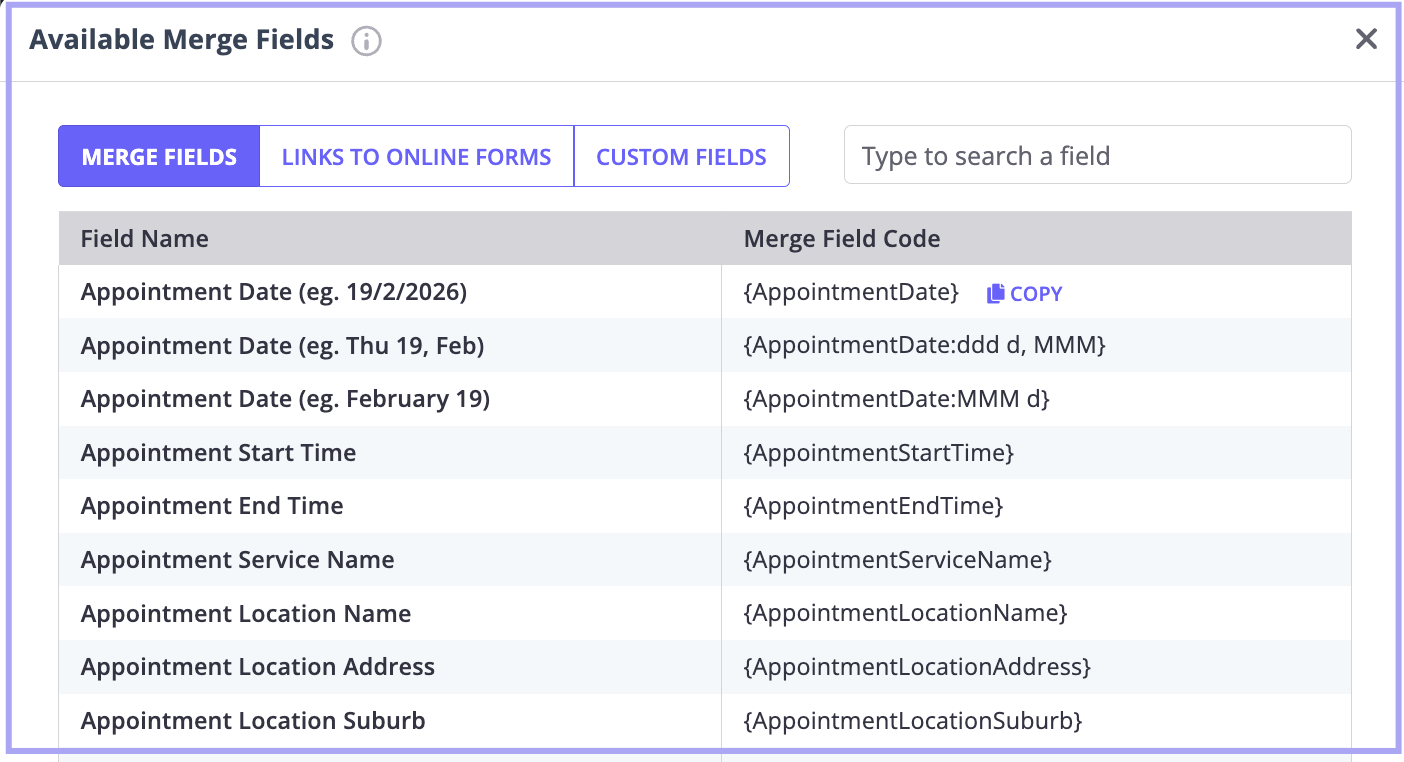Click the Merge Field Code column header
Viewport: 1404px width, 762px height.
click(842, 239)
